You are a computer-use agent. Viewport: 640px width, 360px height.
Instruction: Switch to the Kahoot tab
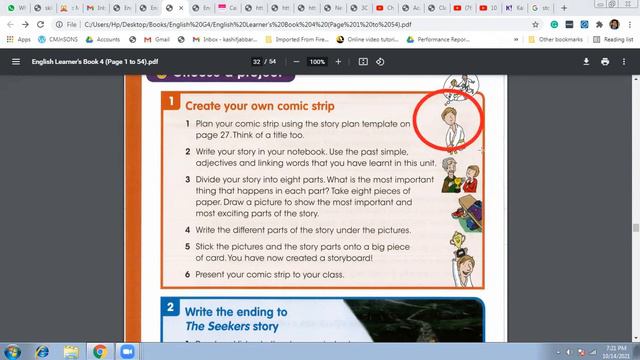click(x=513, y=8)
